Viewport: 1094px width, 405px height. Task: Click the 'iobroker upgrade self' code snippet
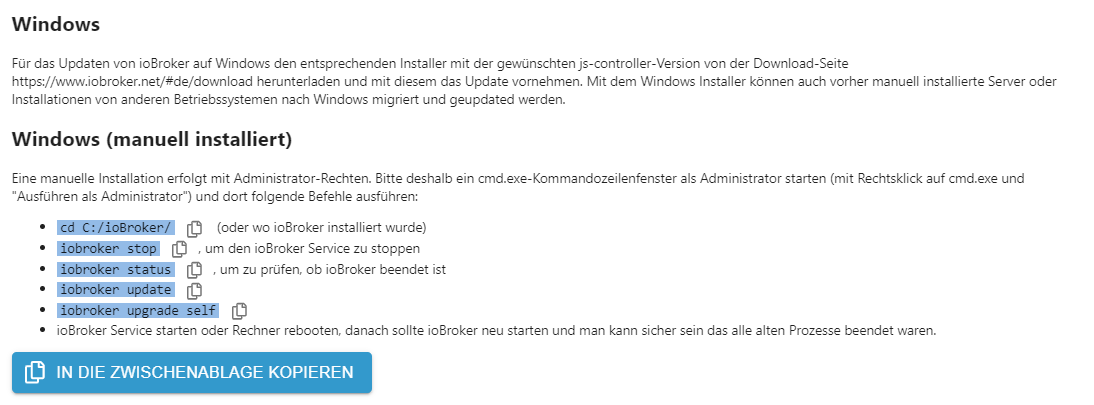coord(139,310)
